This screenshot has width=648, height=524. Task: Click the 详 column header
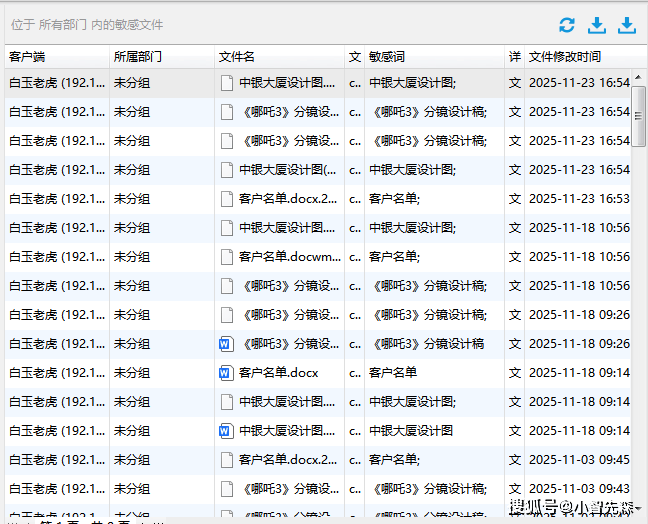point(514,57)
